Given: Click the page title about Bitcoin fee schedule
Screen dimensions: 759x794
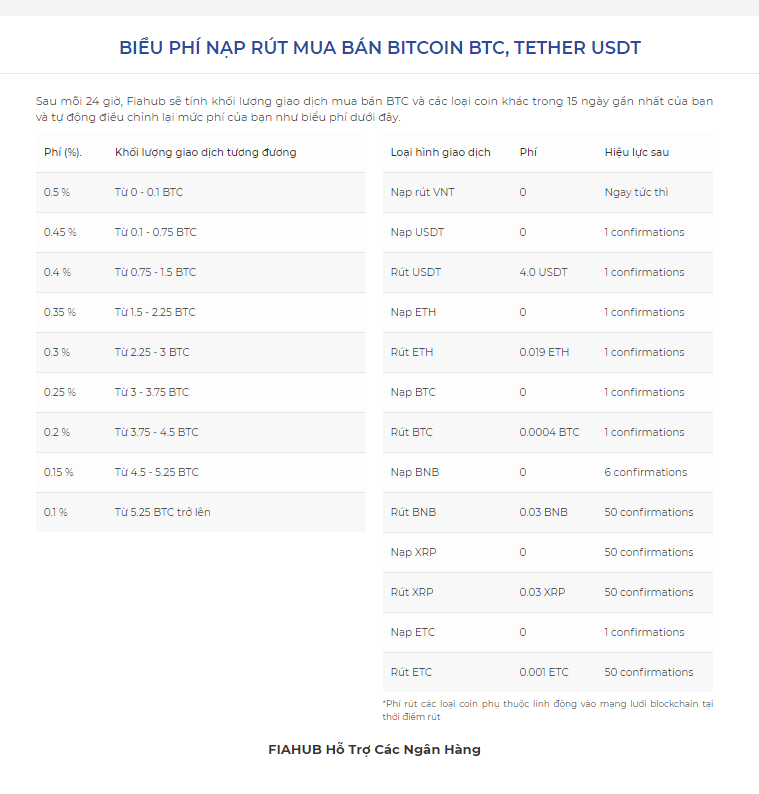Looking at the screenshot, I should point(380,48).
